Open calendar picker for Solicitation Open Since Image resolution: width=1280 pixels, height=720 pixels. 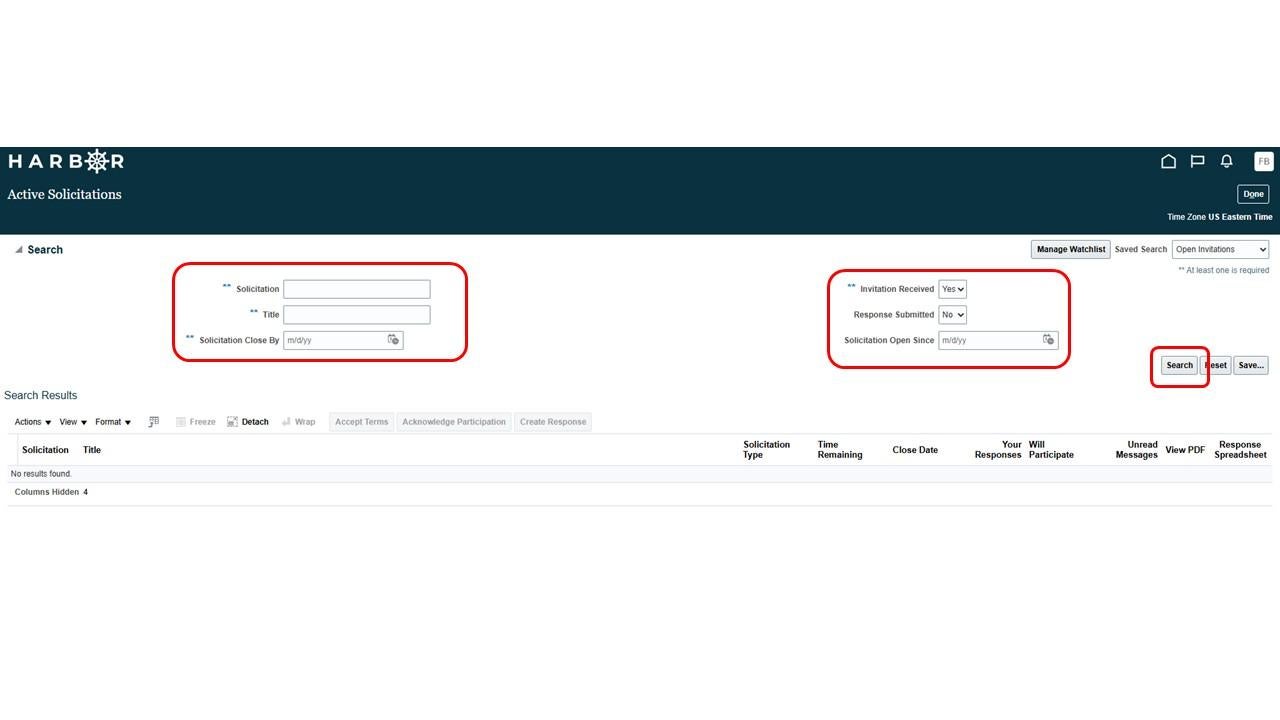point(1048,340)
